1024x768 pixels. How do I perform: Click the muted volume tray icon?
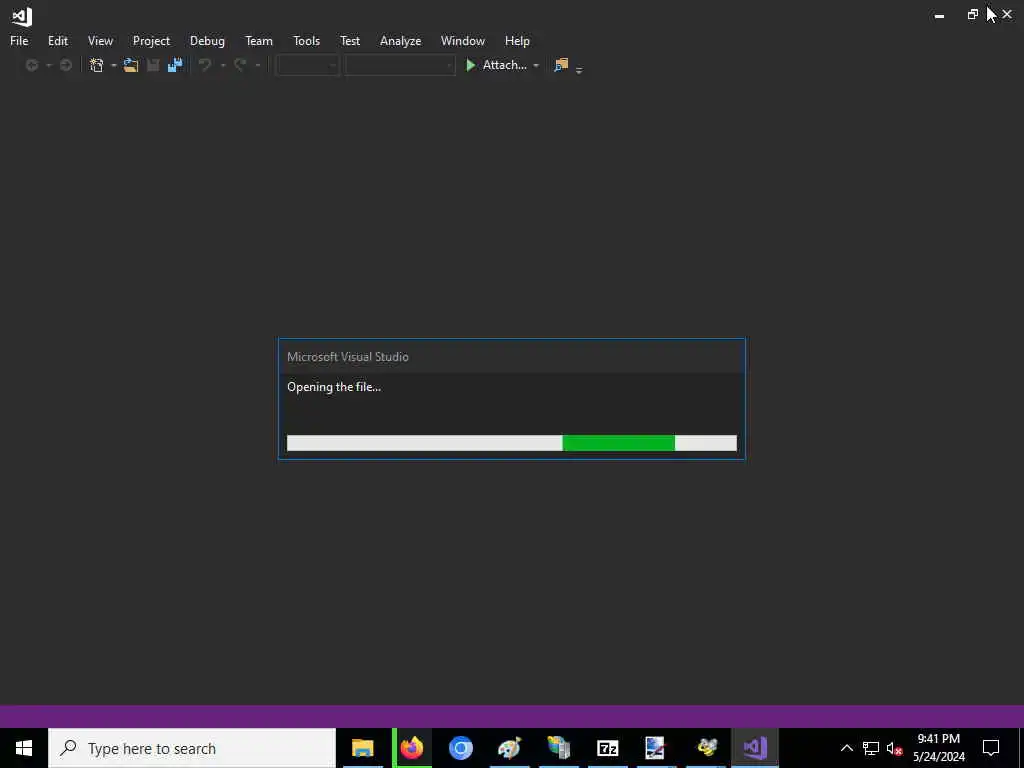point(894,748)
